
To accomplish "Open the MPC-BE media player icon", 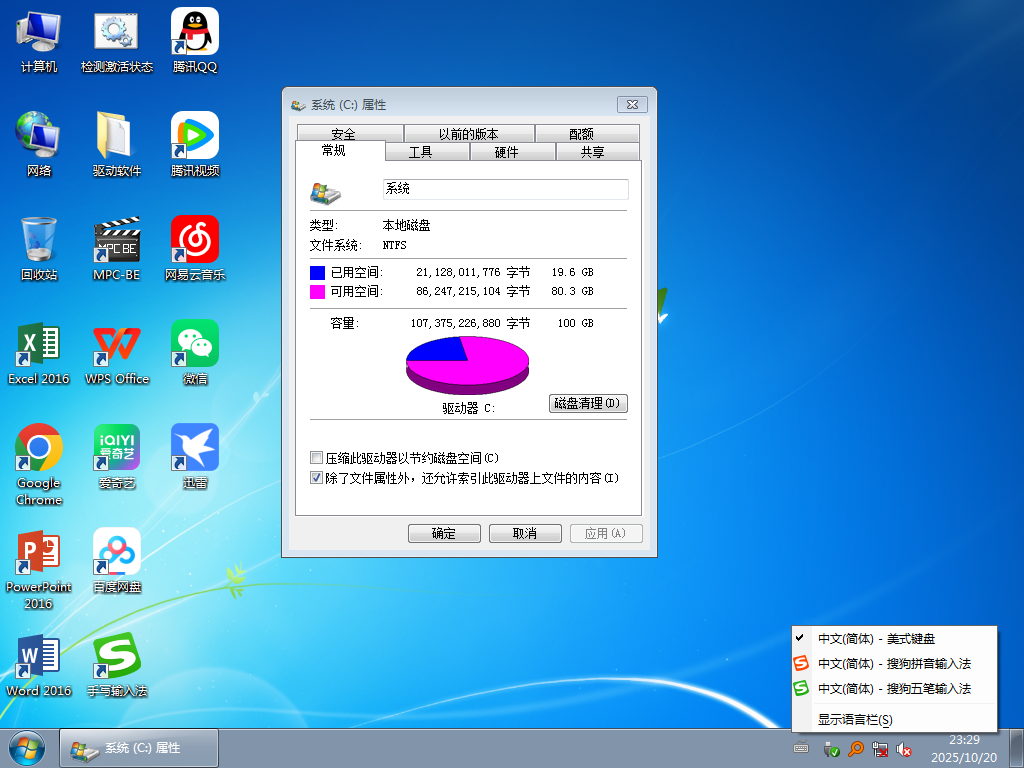I will coord(117,241).
